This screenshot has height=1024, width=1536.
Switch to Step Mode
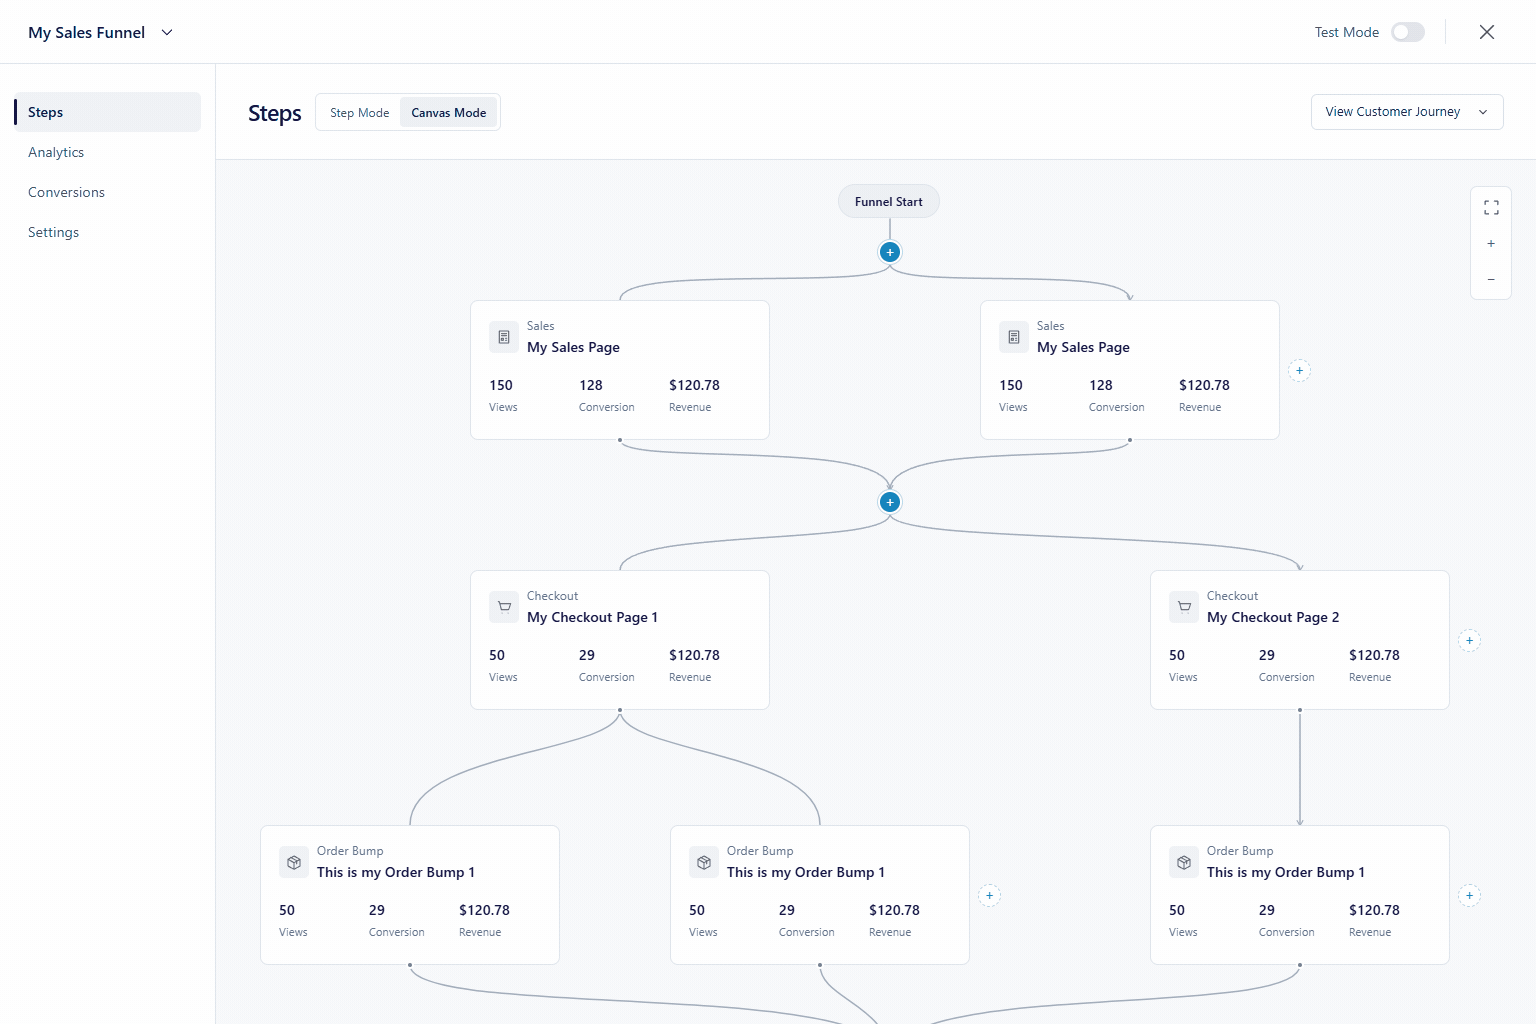(x=360, y=113)
